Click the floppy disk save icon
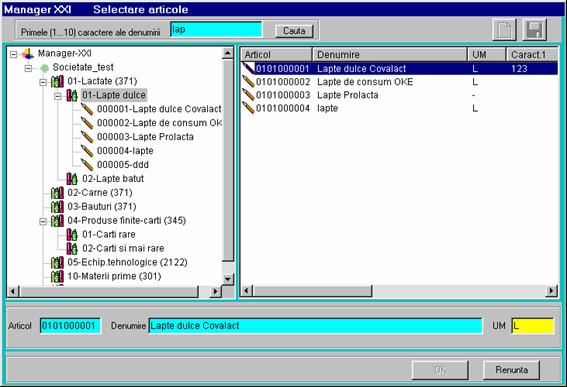The width and height of the screenshot is (567, 387). [x=534, y=30]
